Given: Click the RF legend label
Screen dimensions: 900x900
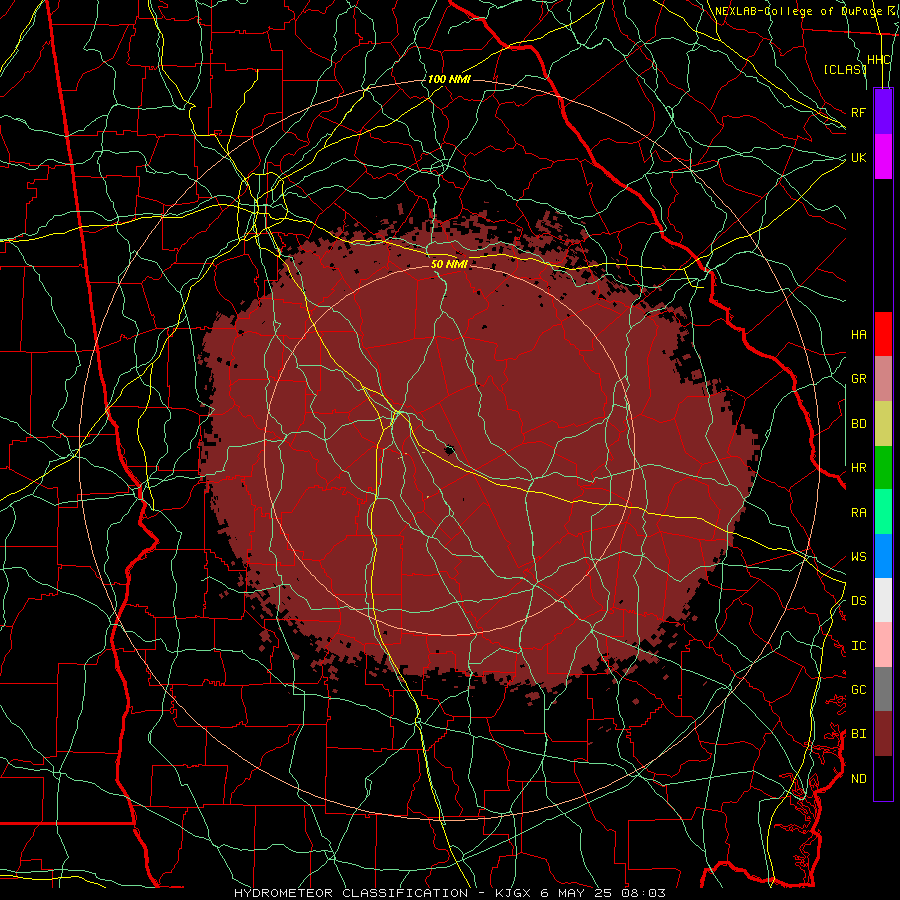Looking at the screenshot, I should [859, 112].
